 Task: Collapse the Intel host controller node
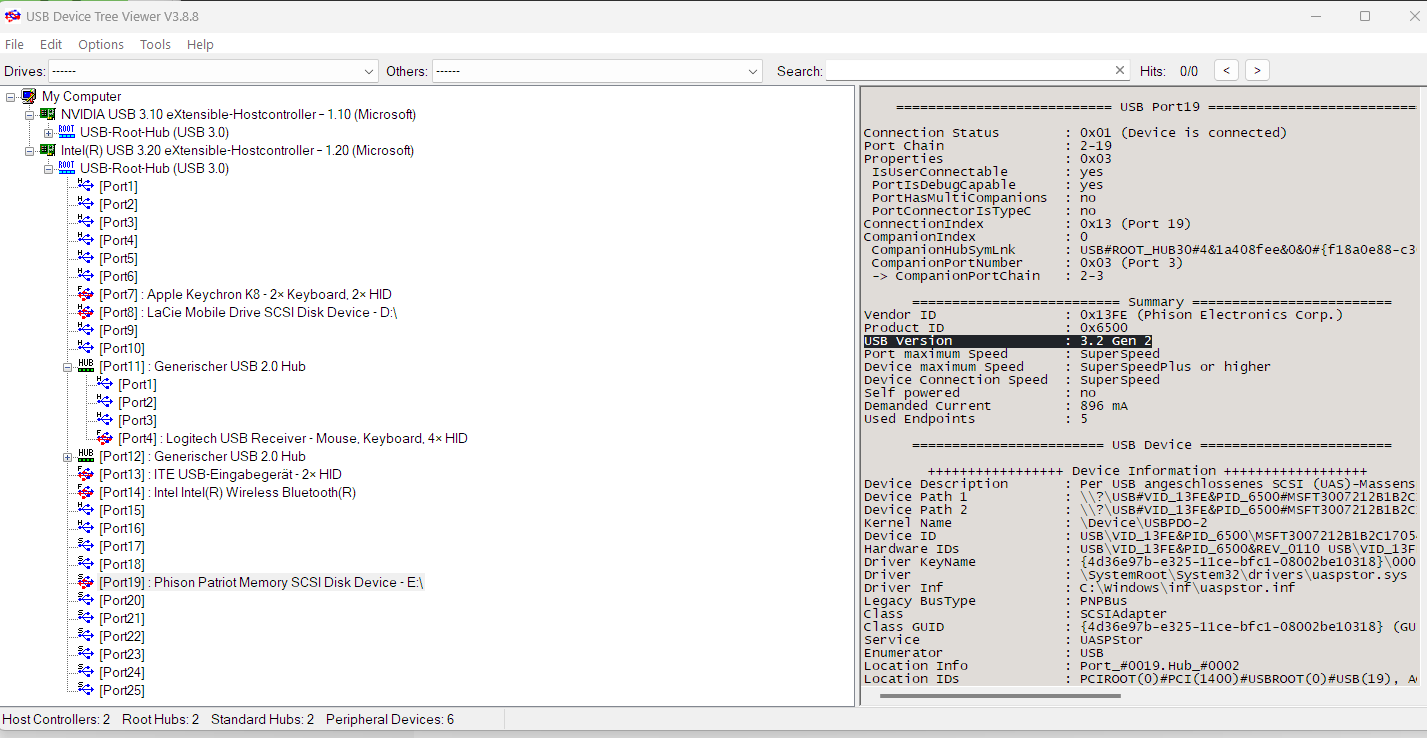pos(29,151)
